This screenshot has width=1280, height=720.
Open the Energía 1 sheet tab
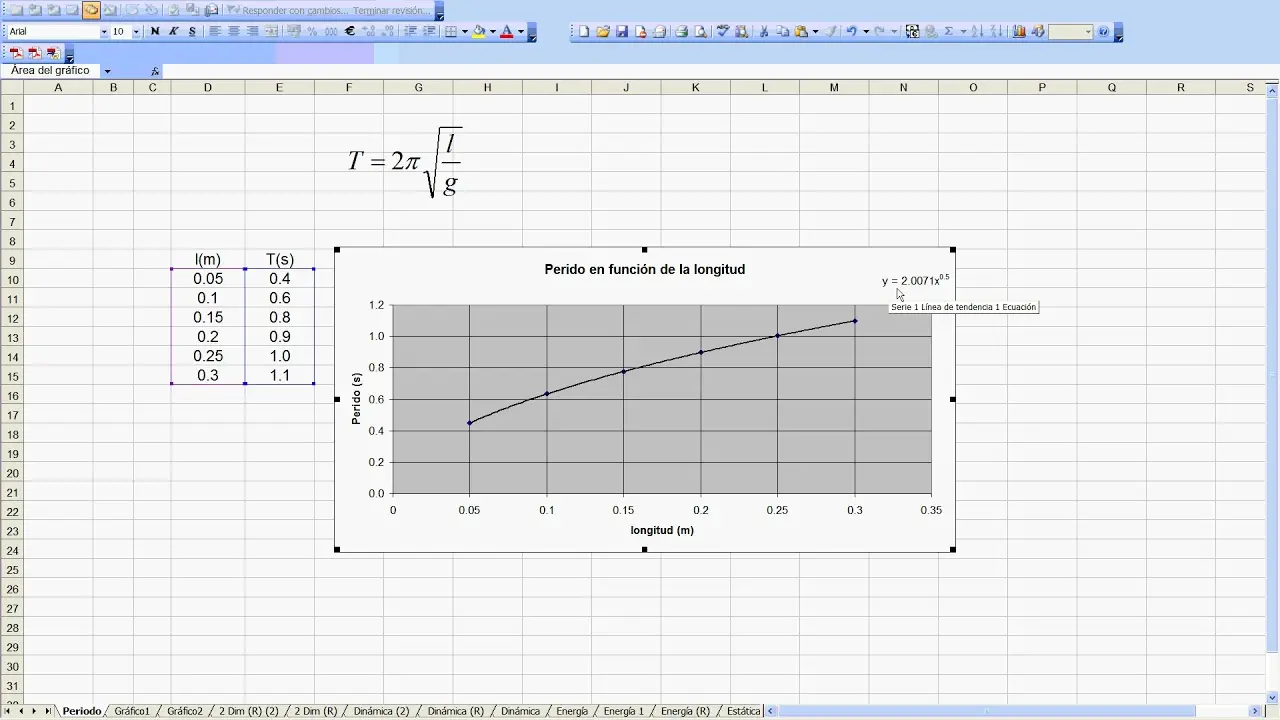623,711
